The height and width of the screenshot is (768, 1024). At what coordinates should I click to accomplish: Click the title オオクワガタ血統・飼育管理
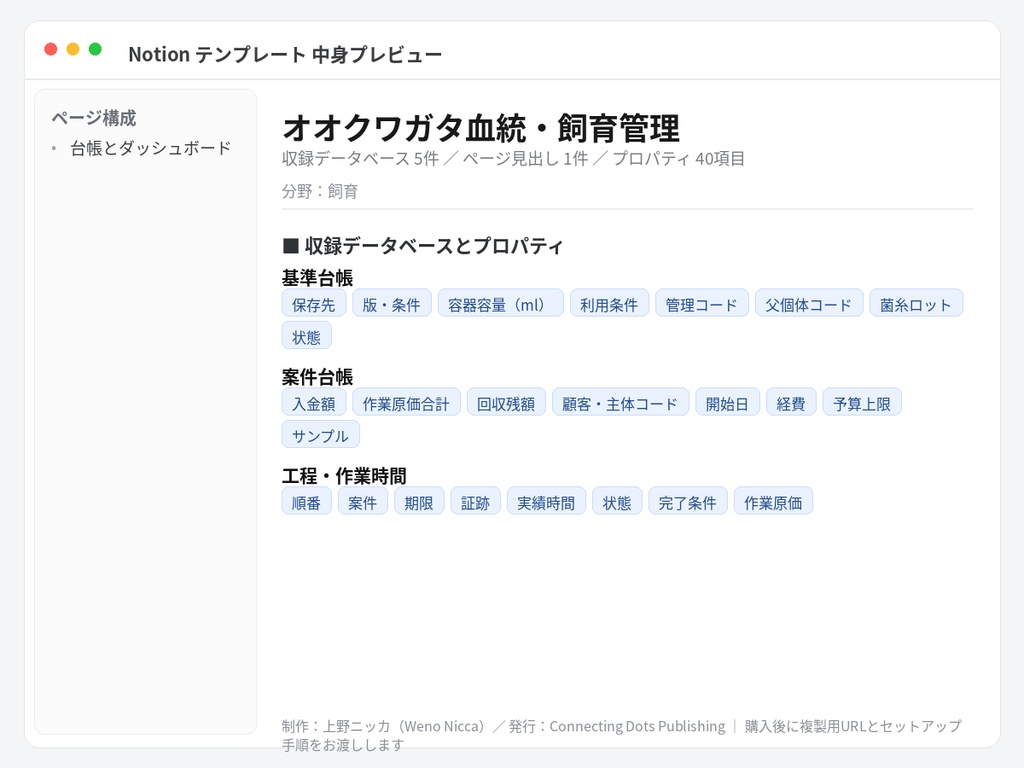(x=481, y=128)
